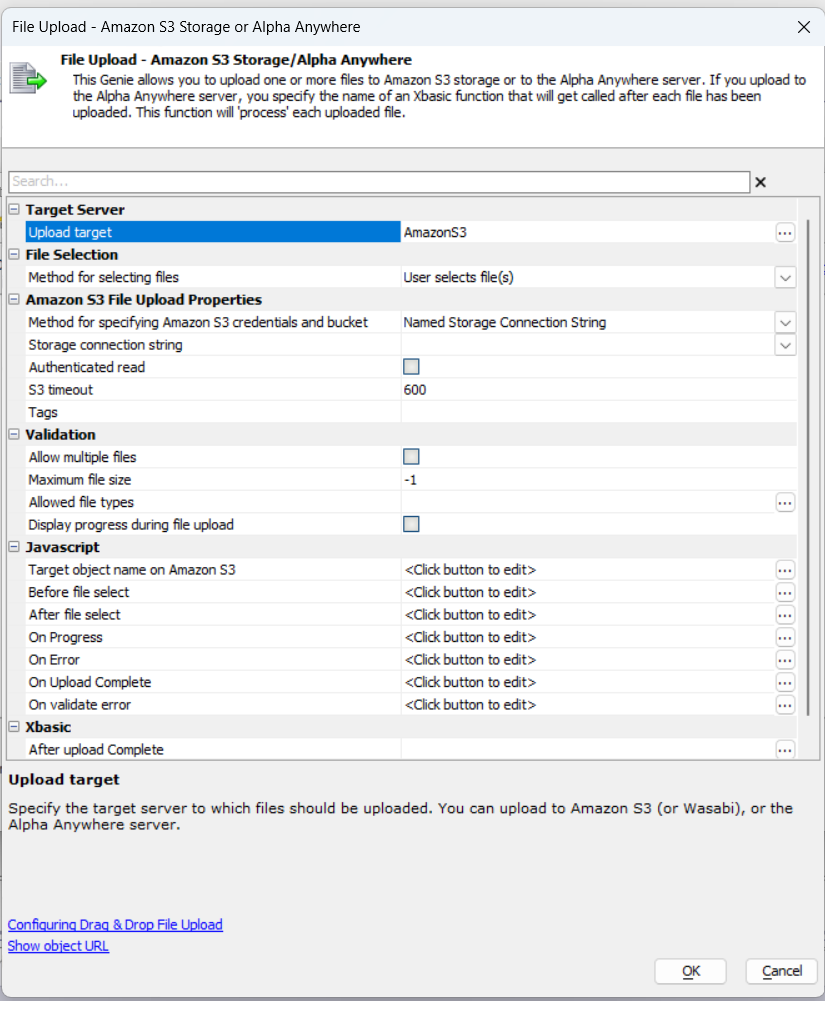Select the S3 timeout label
Viewport: 834px width, 1011px height.
[x=61, y=390]
